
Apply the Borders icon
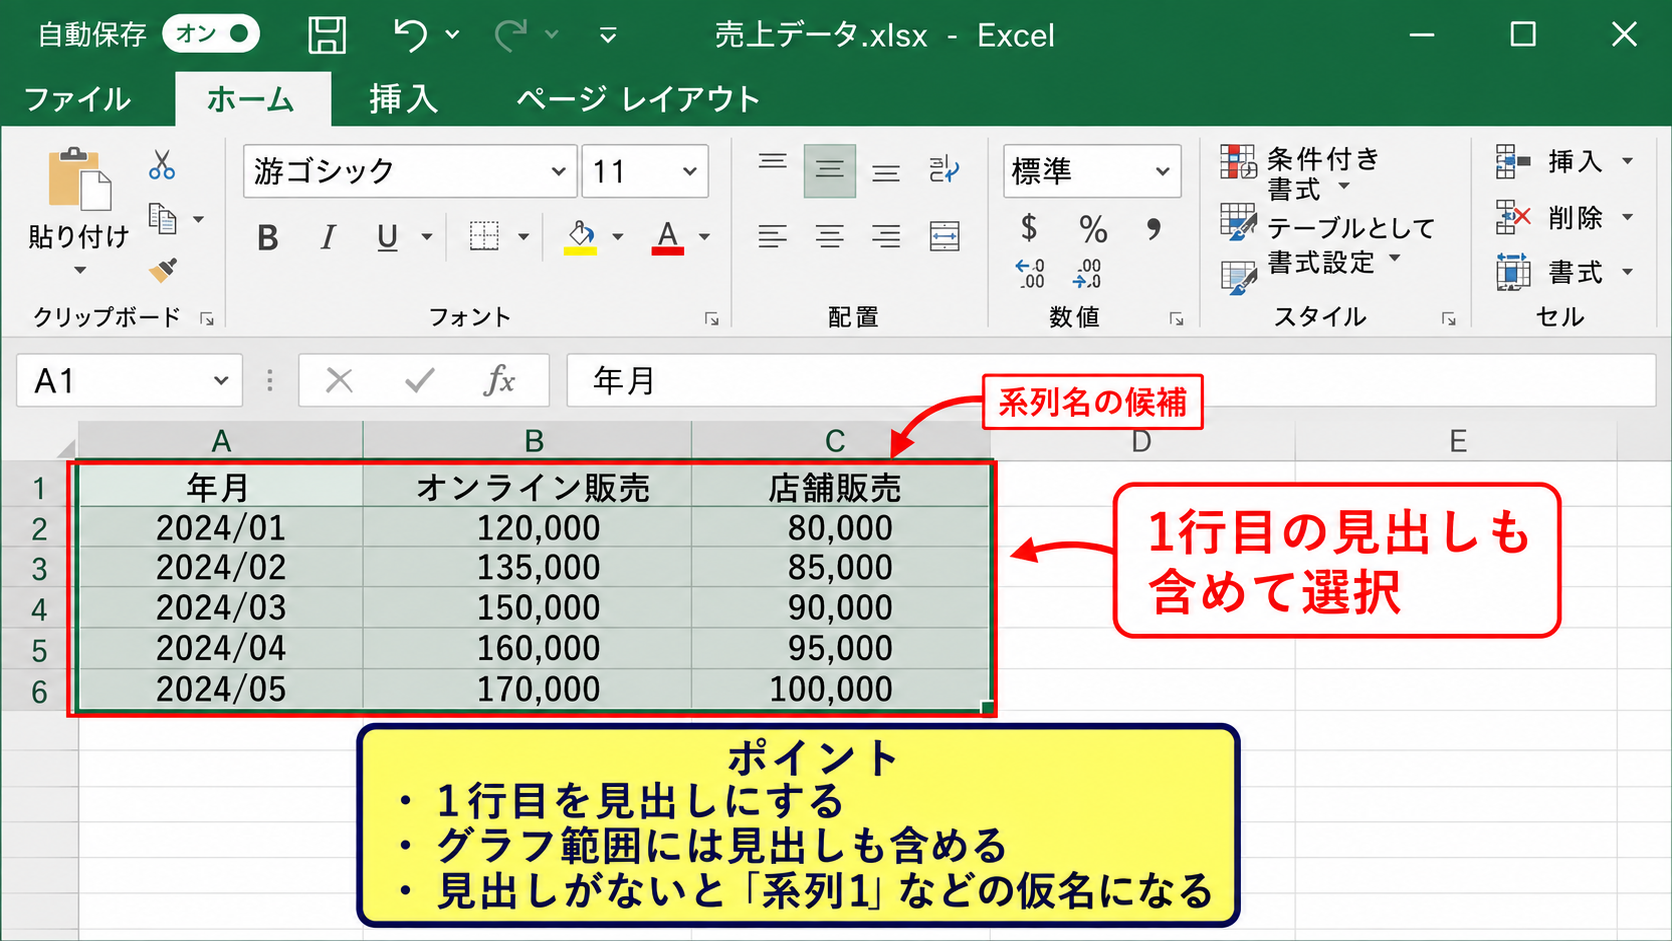(x=484, y=236)
